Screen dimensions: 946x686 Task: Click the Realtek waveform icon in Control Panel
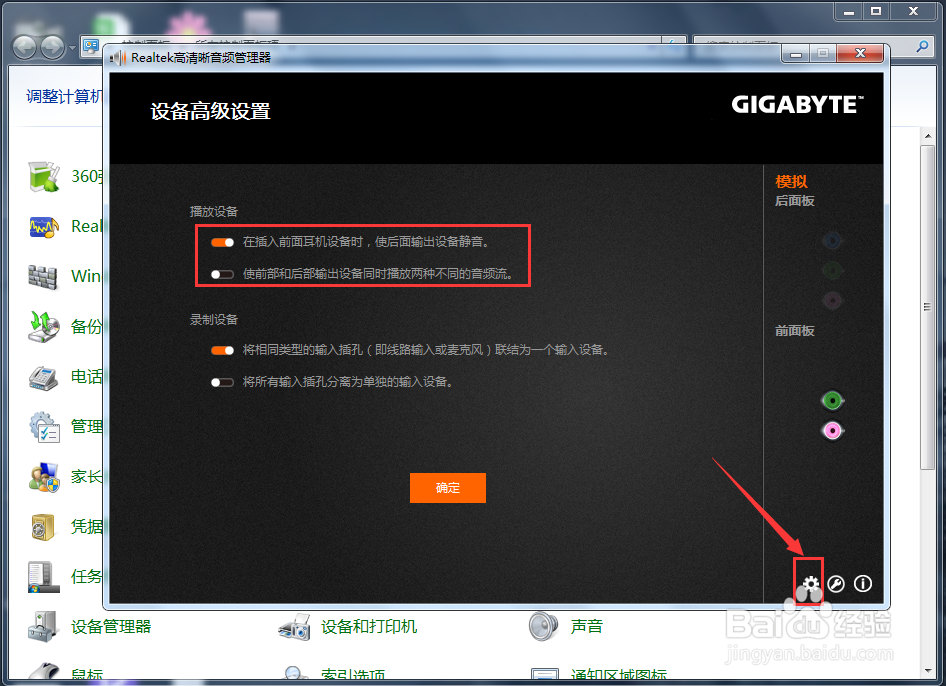[x=43, y=227]
